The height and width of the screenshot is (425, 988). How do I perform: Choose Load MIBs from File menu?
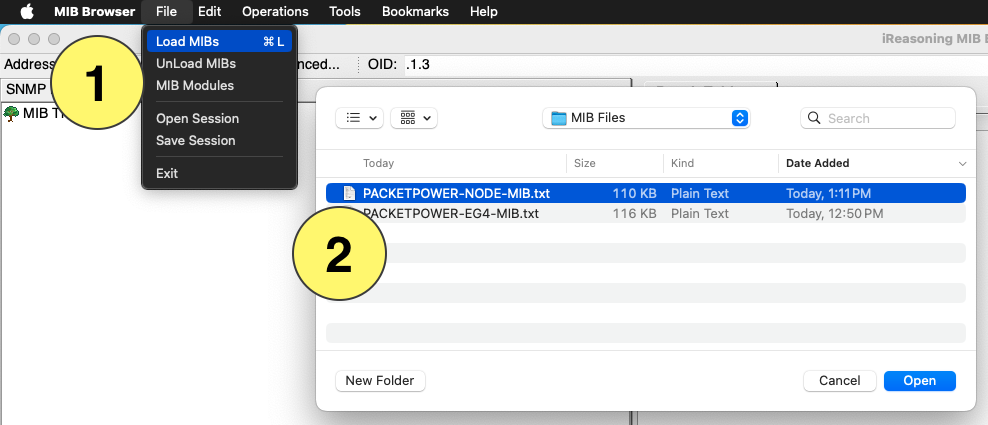188,41
